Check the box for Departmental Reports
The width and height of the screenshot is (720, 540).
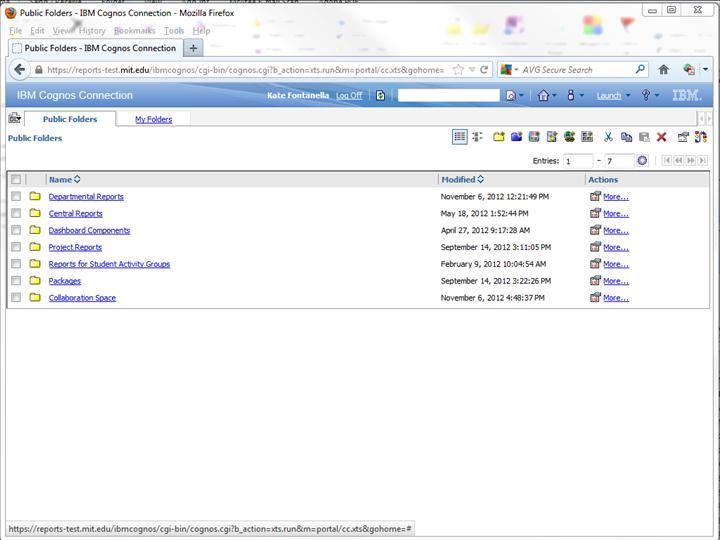click(x=16, y=197)
